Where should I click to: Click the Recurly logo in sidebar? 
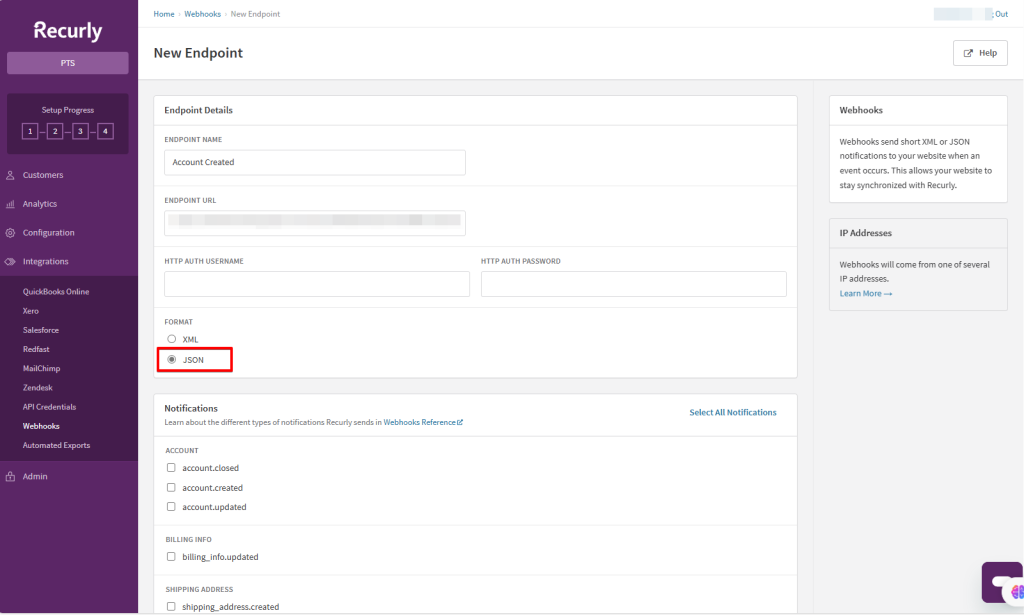point(67,30)
